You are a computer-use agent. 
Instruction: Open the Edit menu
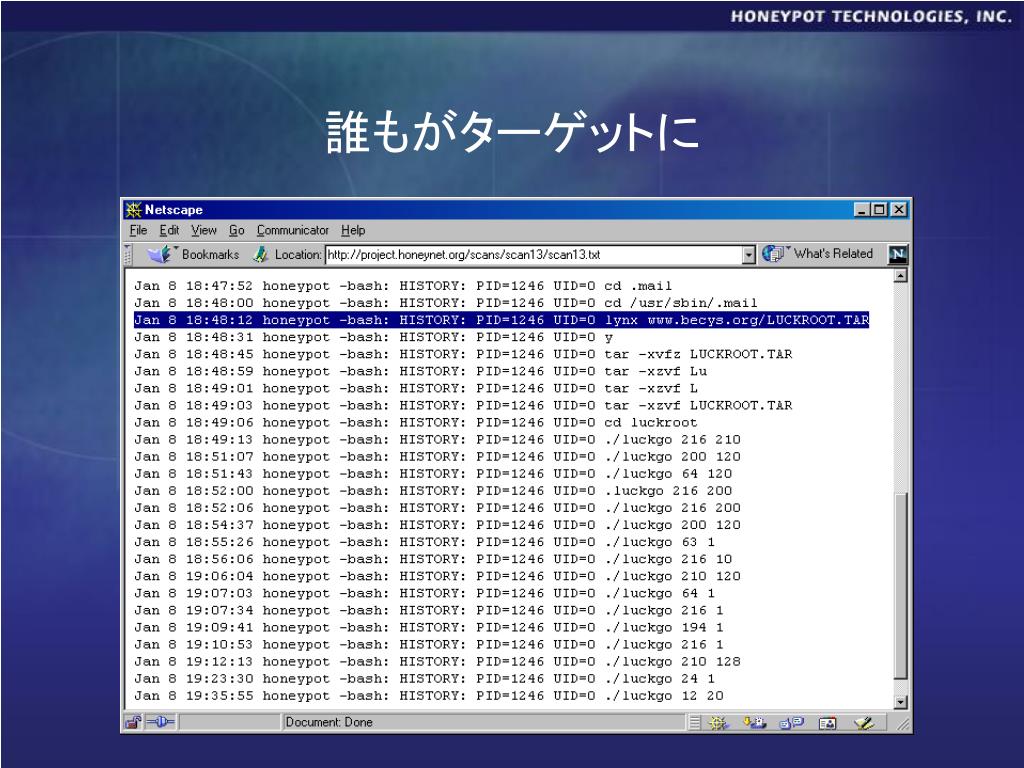coord(169,231)
